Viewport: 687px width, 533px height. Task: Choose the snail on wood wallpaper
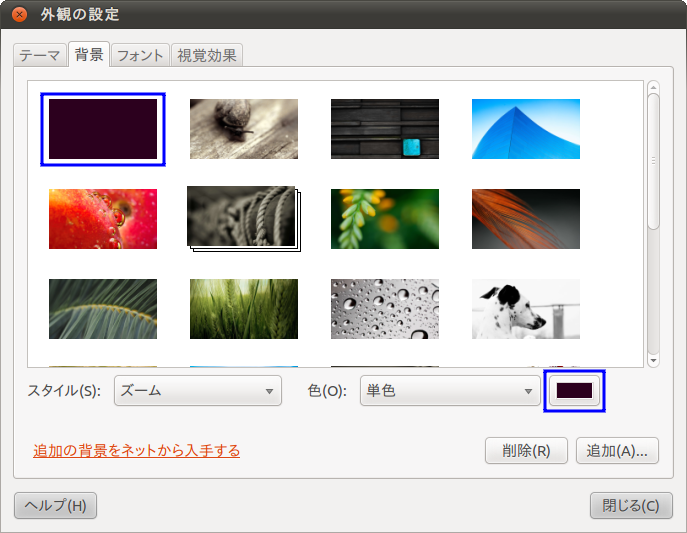point(244,129)
